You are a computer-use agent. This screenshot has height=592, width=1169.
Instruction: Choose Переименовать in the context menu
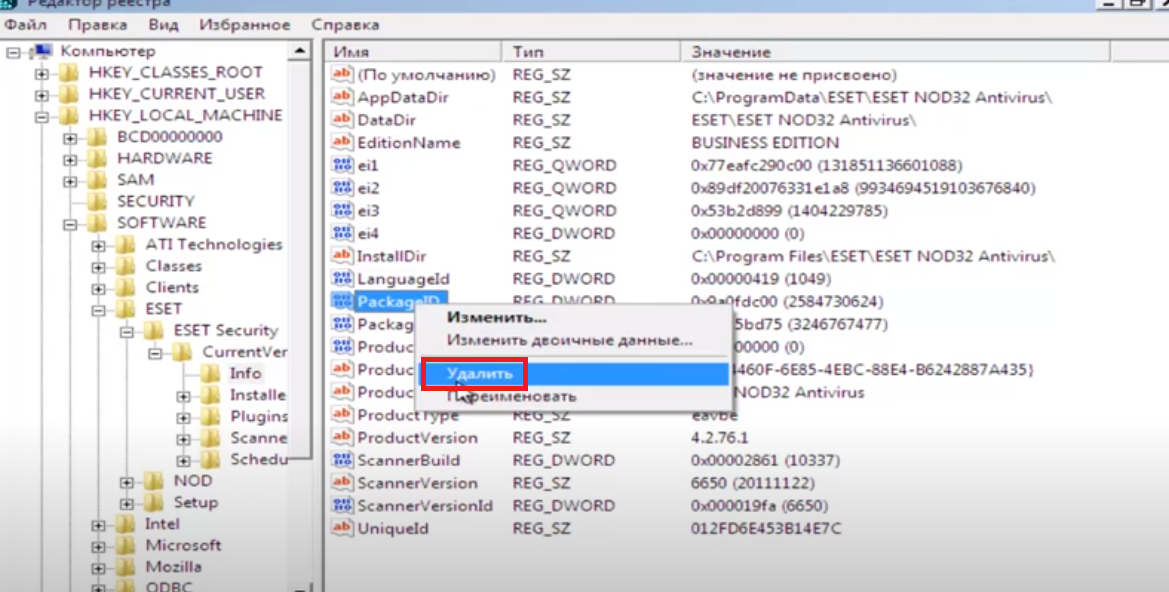coord(511,396)
